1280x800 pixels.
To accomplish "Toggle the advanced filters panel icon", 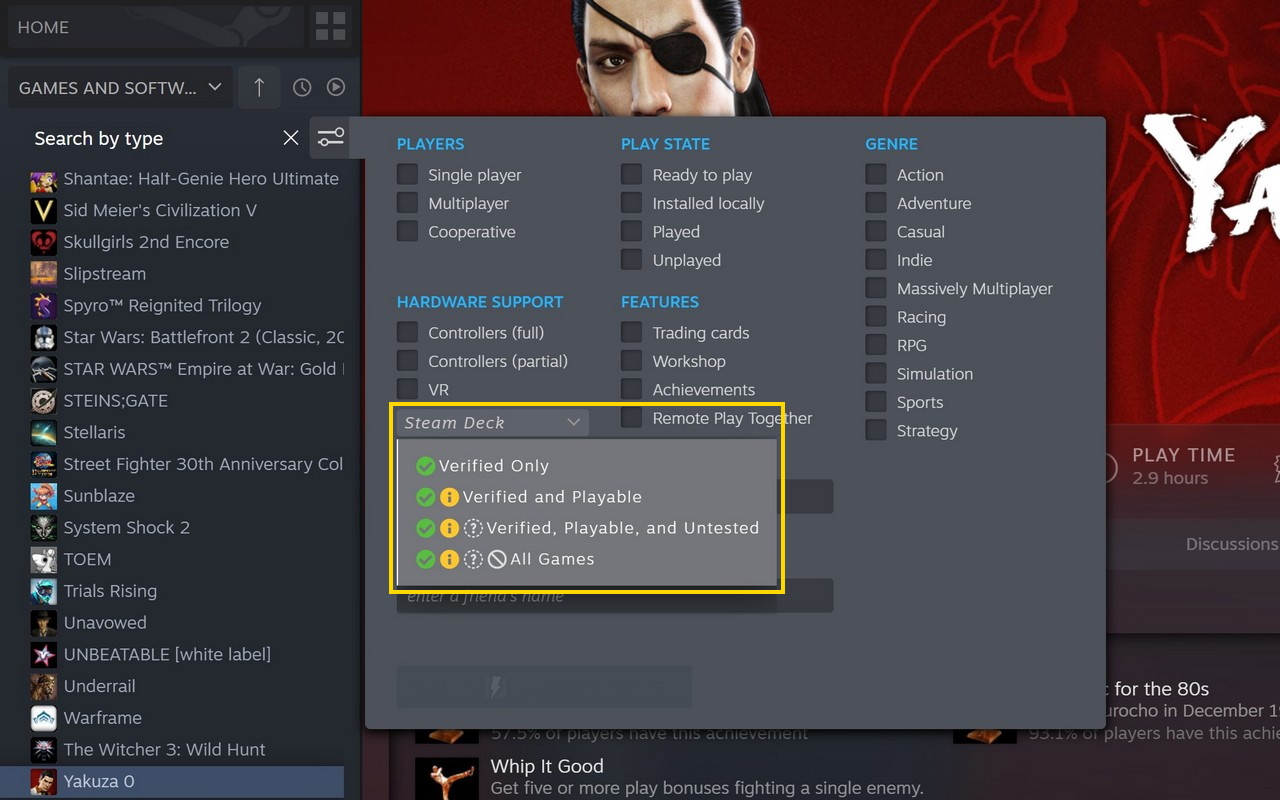I will coord(331,138).
